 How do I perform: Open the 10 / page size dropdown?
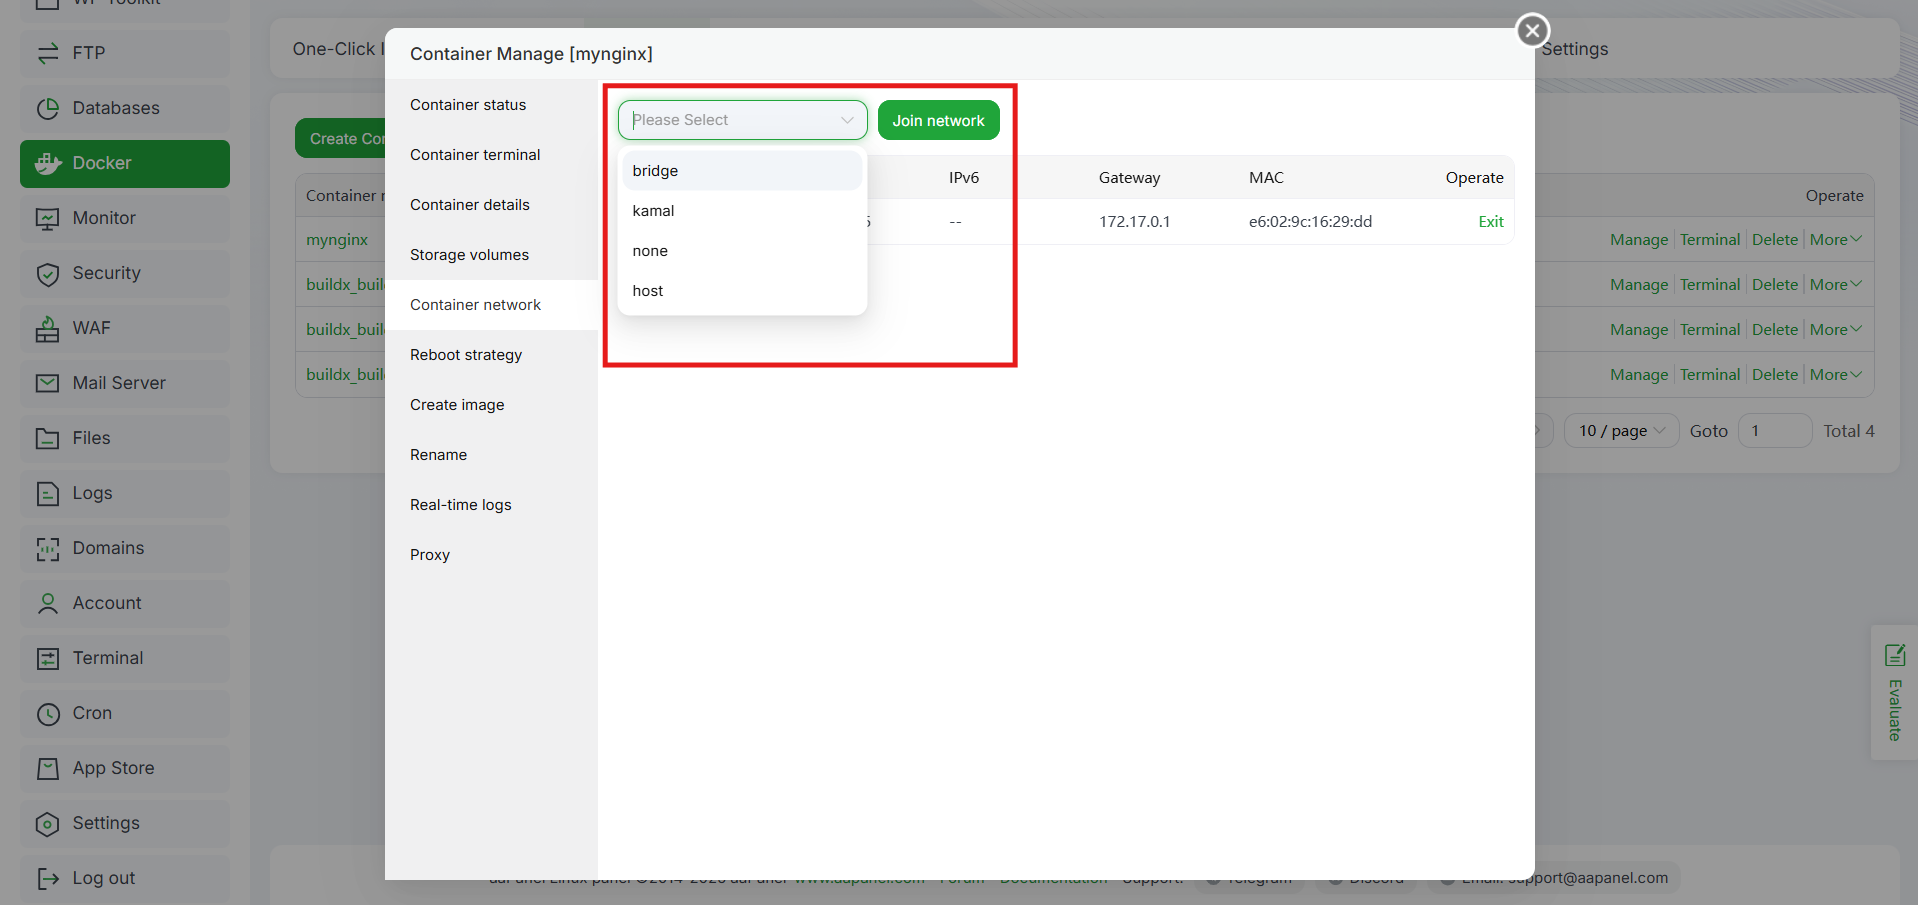(x=1621, y=431)
